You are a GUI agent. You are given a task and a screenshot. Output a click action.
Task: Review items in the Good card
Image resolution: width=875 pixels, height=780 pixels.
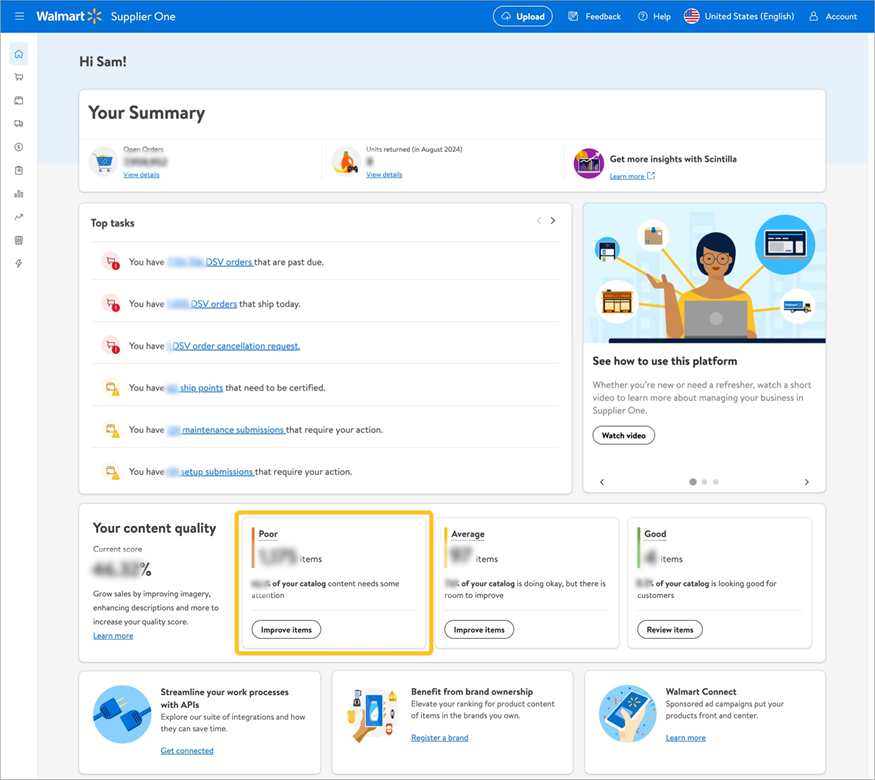[x=670, y=629]
